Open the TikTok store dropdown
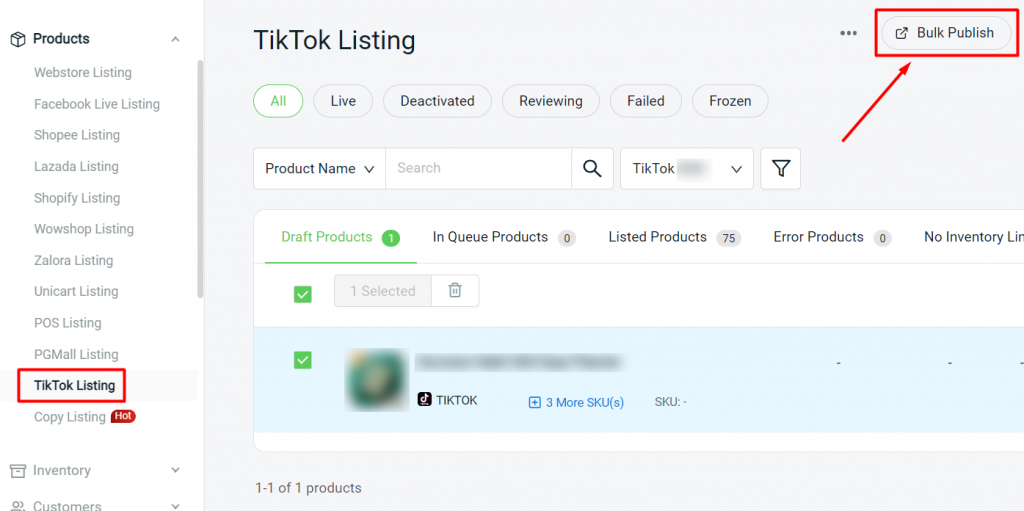The width and height of the screenshot is (1024, 511). tap(686, 169)
